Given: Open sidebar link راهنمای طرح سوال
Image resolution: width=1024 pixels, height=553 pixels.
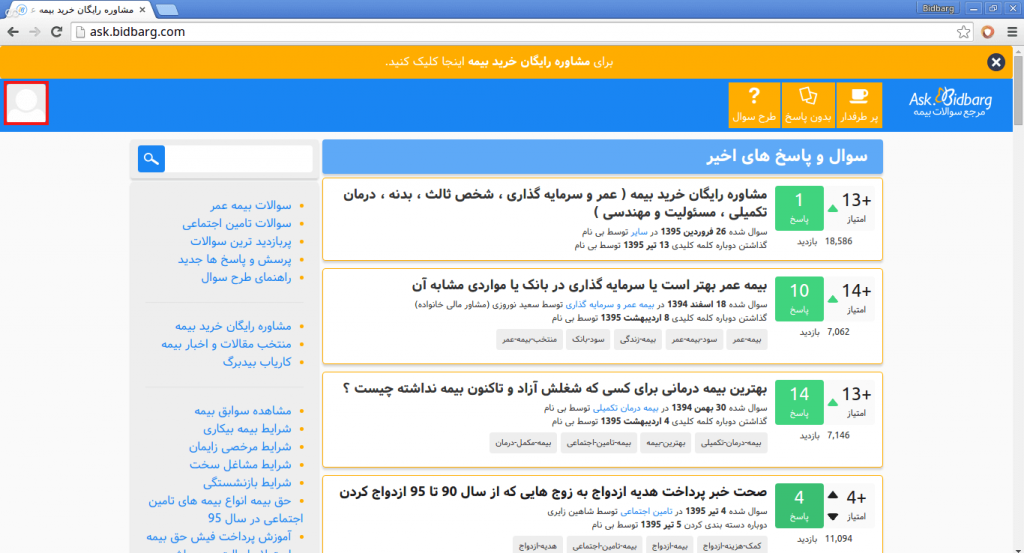Looking at the screenshot, I should (246, 277).
